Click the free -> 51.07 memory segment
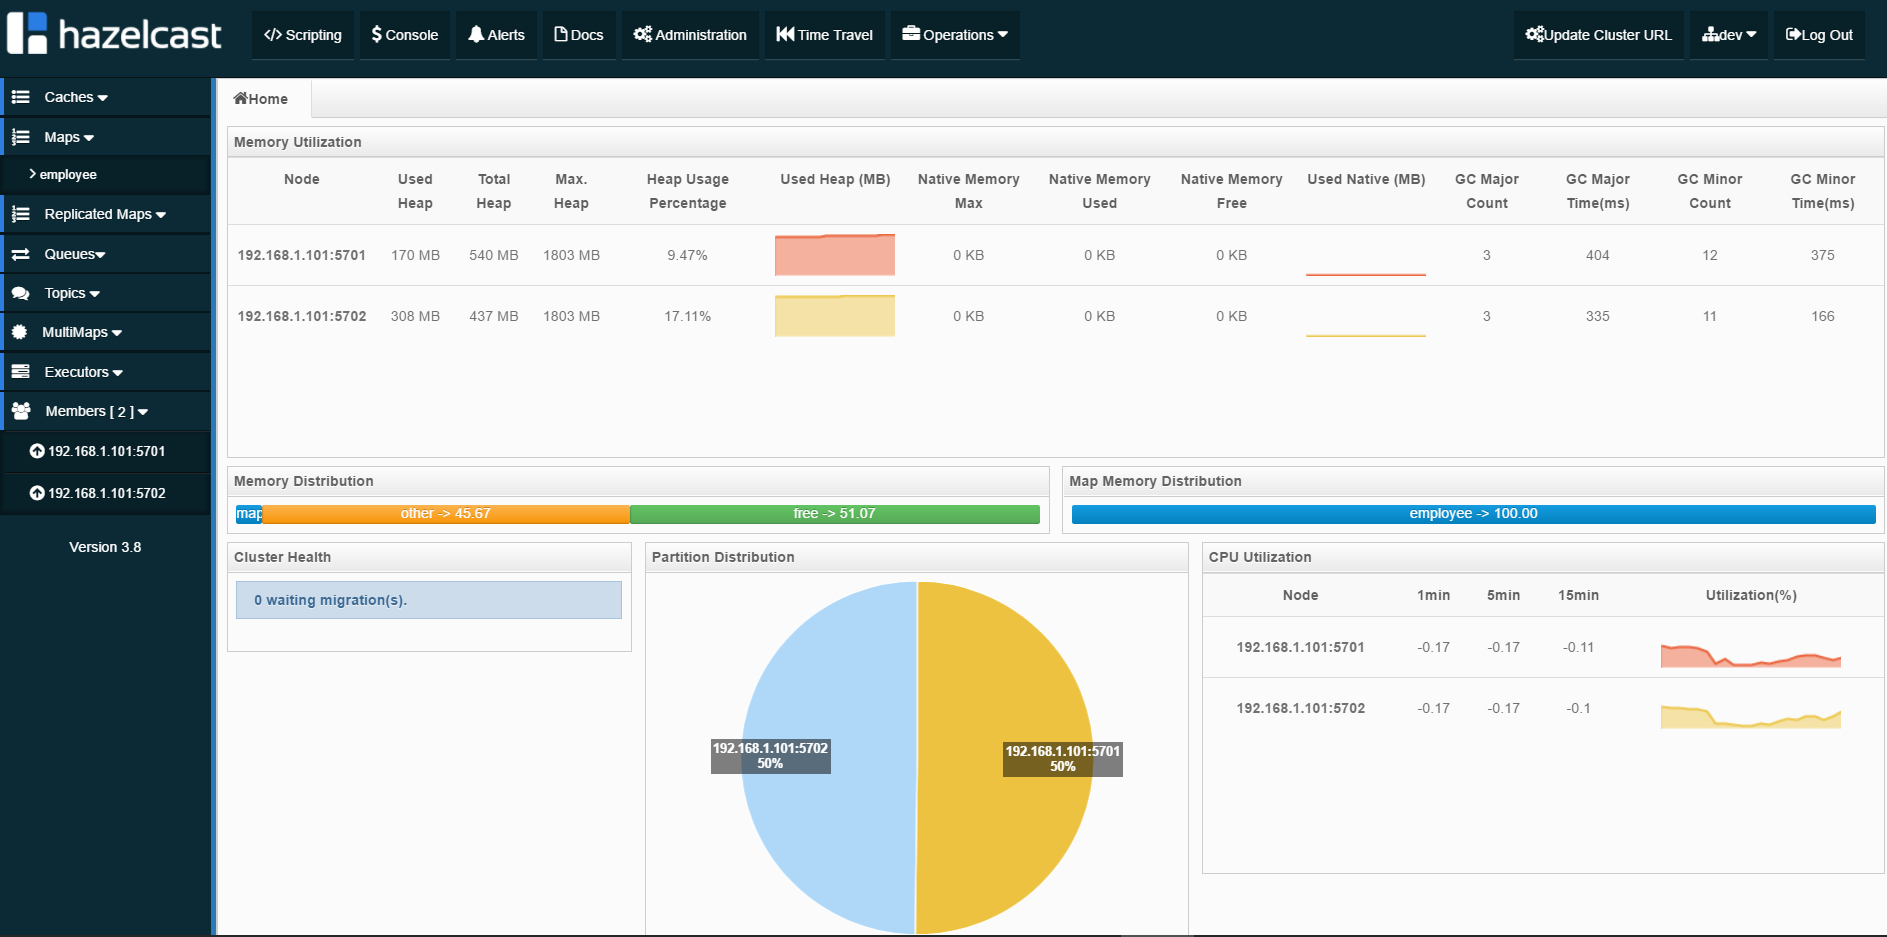 [x=835, y=514]
